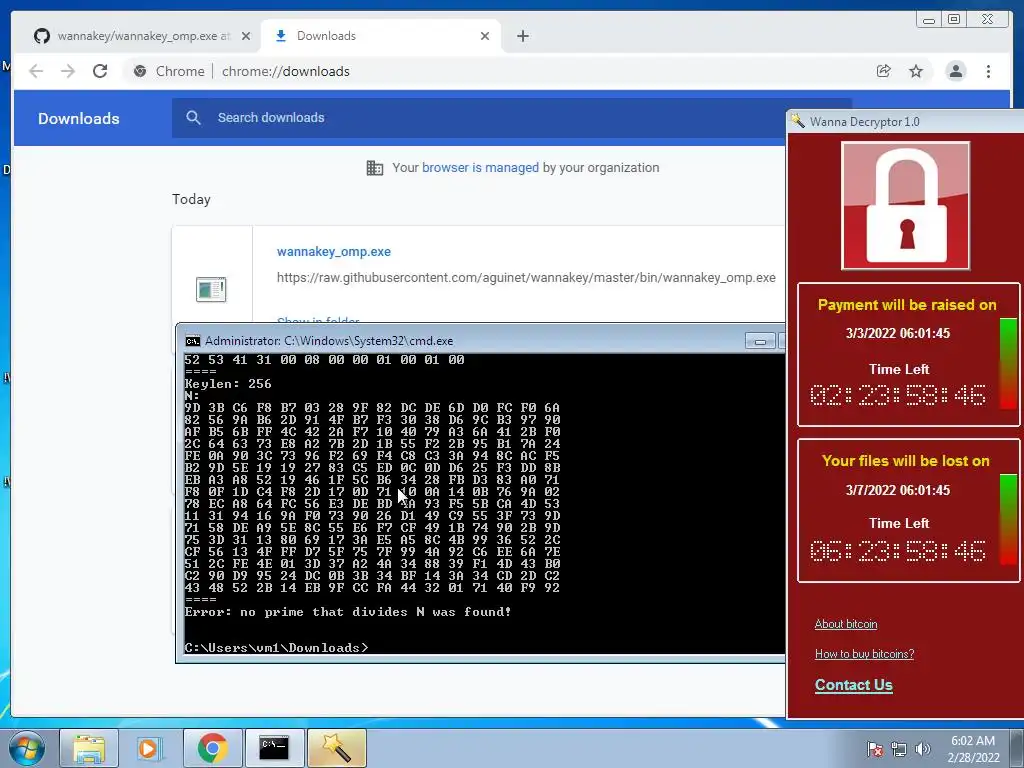Click the Wanna Decryptor title icon
The image size is (1024, 768).
tap(797, 121)
